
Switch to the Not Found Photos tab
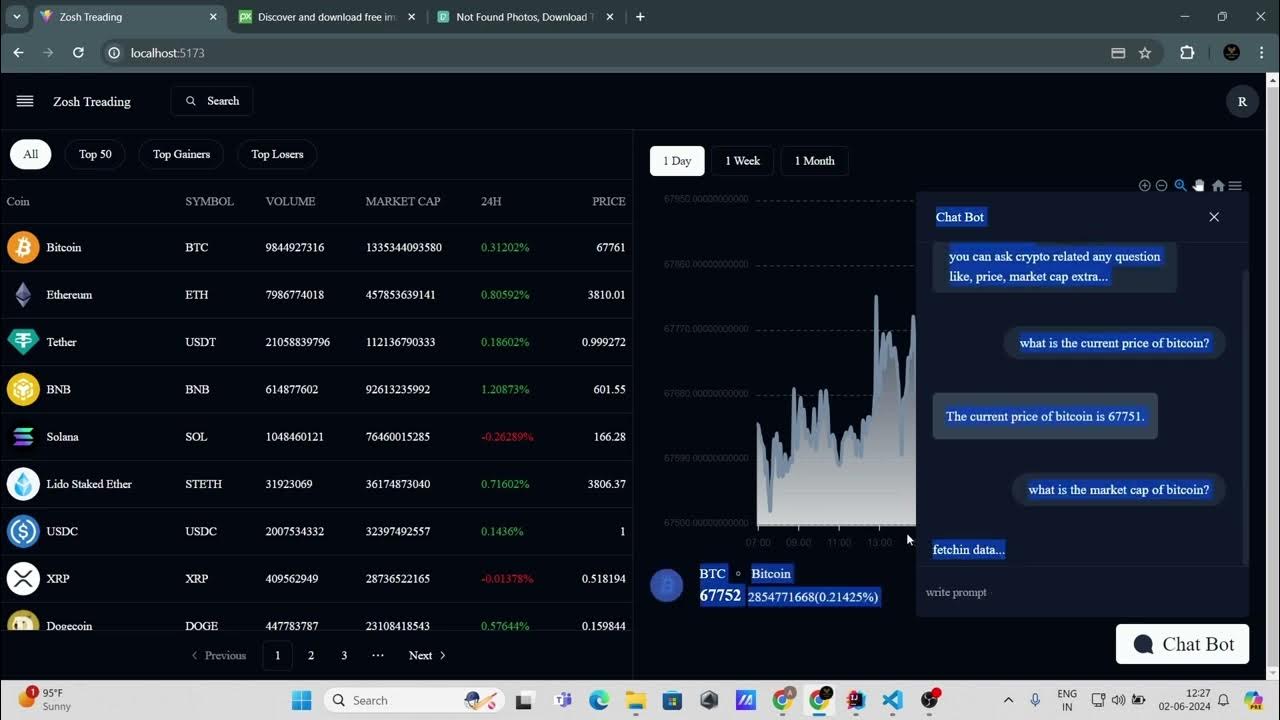(525, 17)
